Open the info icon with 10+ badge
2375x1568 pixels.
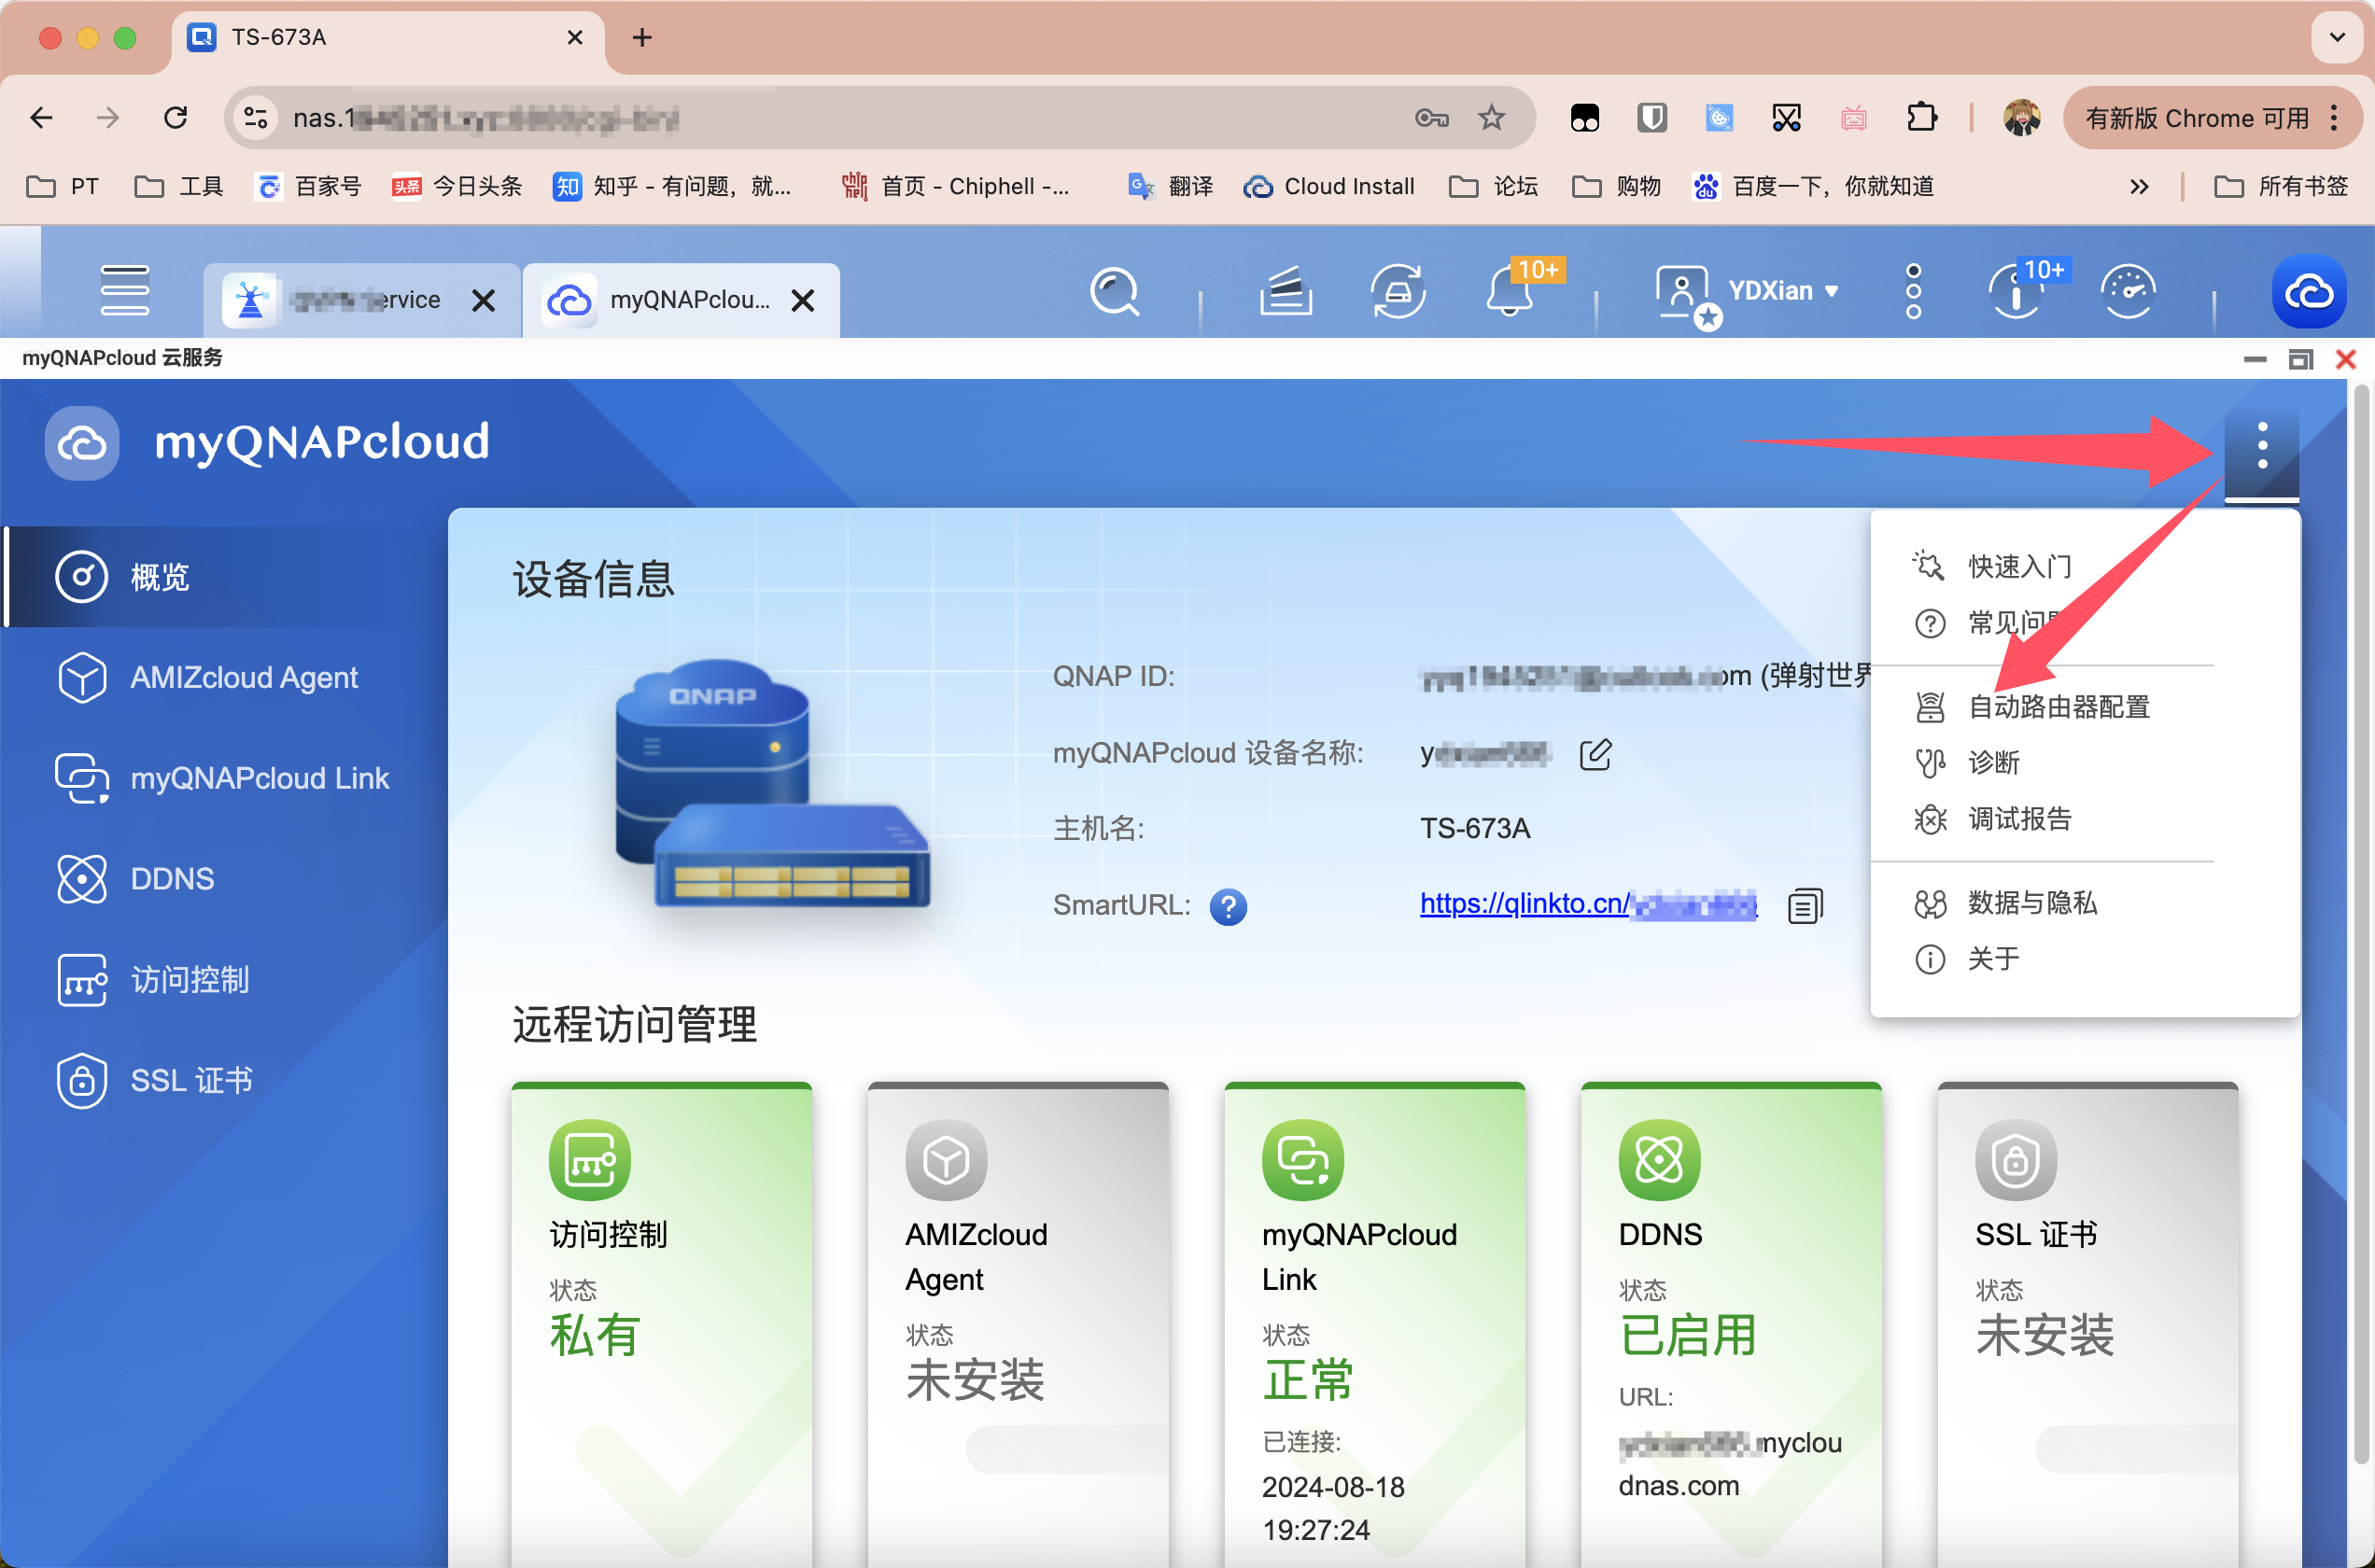tap(2015, 292)
